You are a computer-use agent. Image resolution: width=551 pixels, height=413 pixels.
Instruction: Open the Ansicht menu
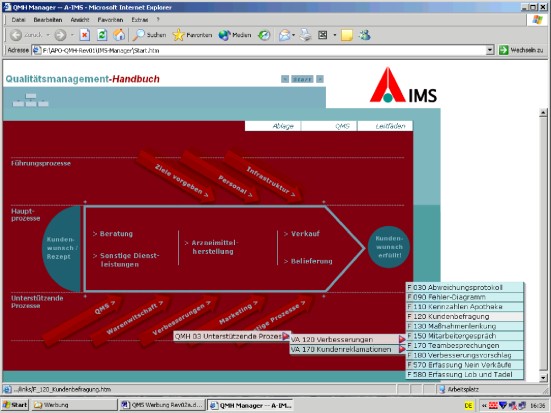tap(80, 20)
